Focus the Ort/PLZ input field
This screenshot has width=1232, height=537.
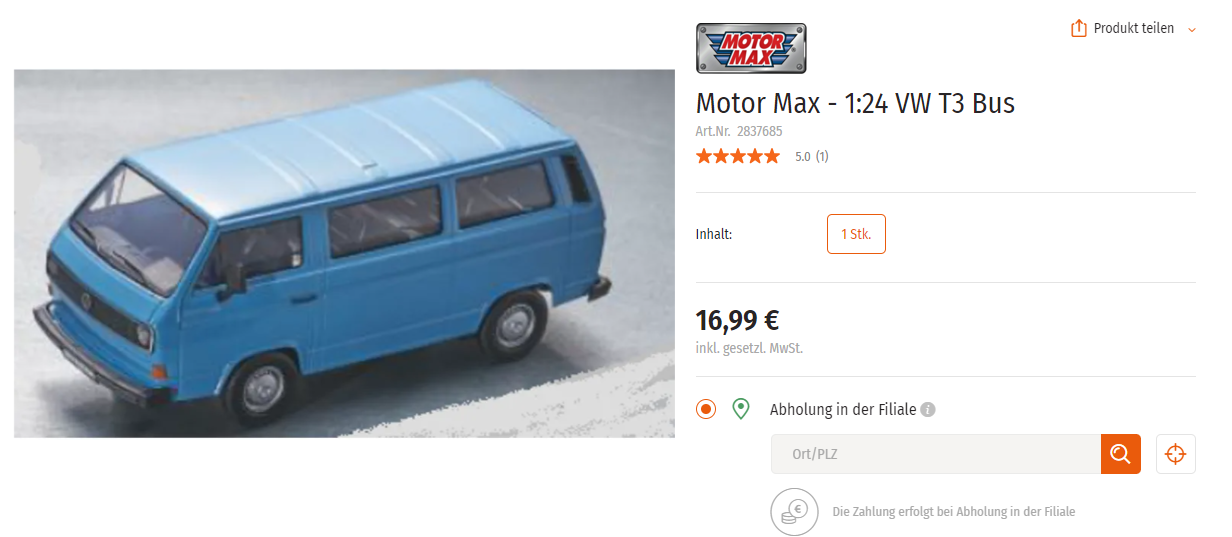tap(936, 454)
